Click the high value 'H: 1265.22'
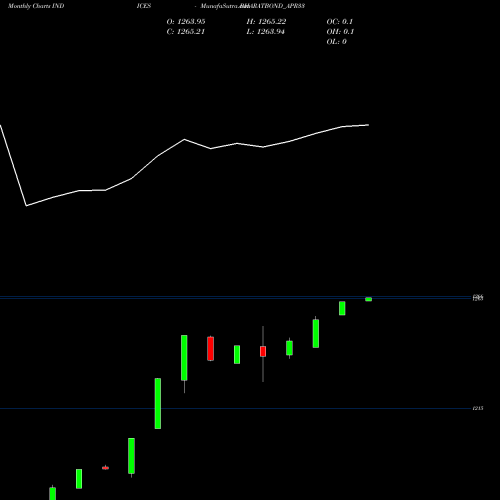500x500 pixels. (266, 22)
